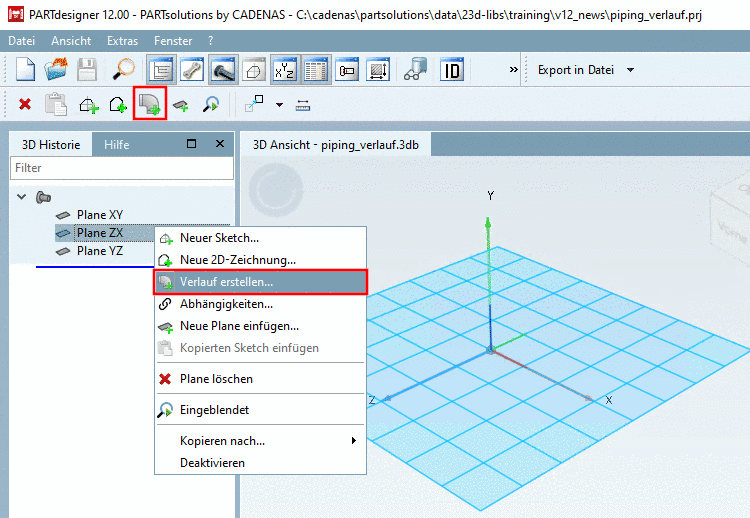Click the hatched dimension window icon
Viewport: 750px width, 518px height.
378,70
